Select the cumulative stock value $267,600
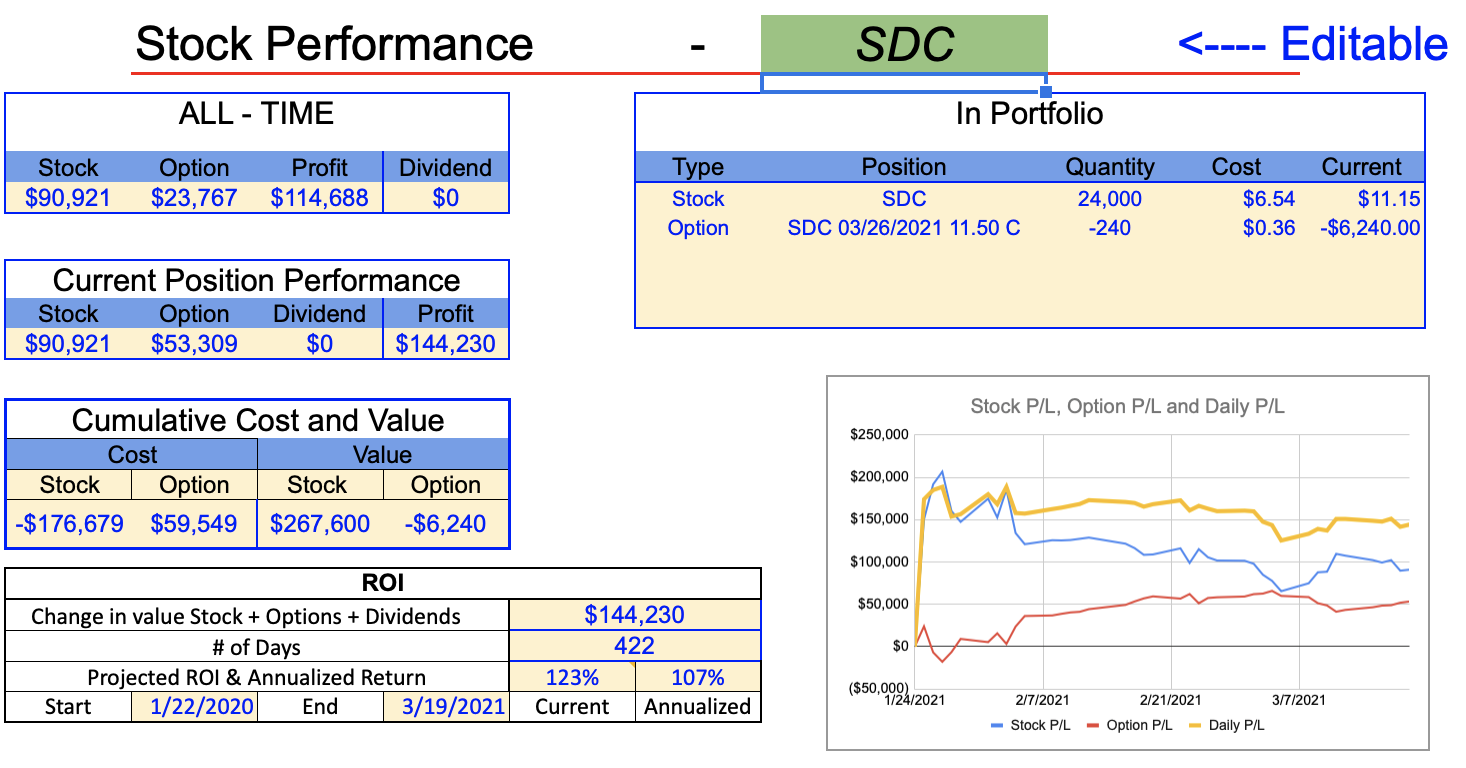 click(320, 523)
